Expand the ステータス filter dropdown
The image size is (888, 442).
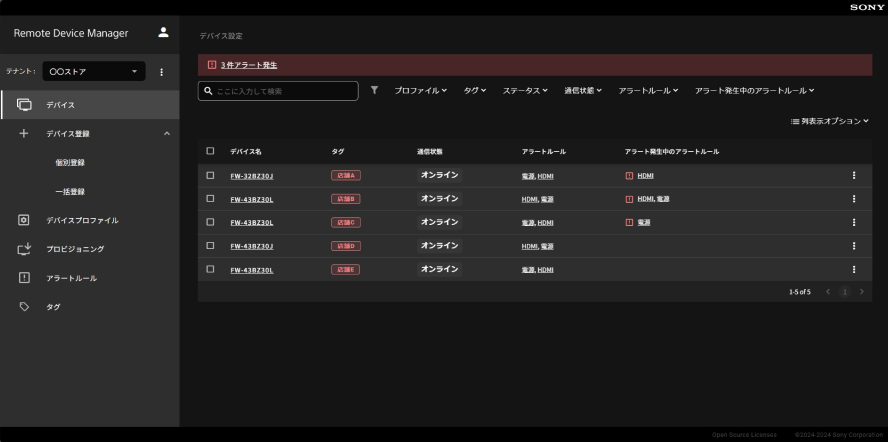524,91
